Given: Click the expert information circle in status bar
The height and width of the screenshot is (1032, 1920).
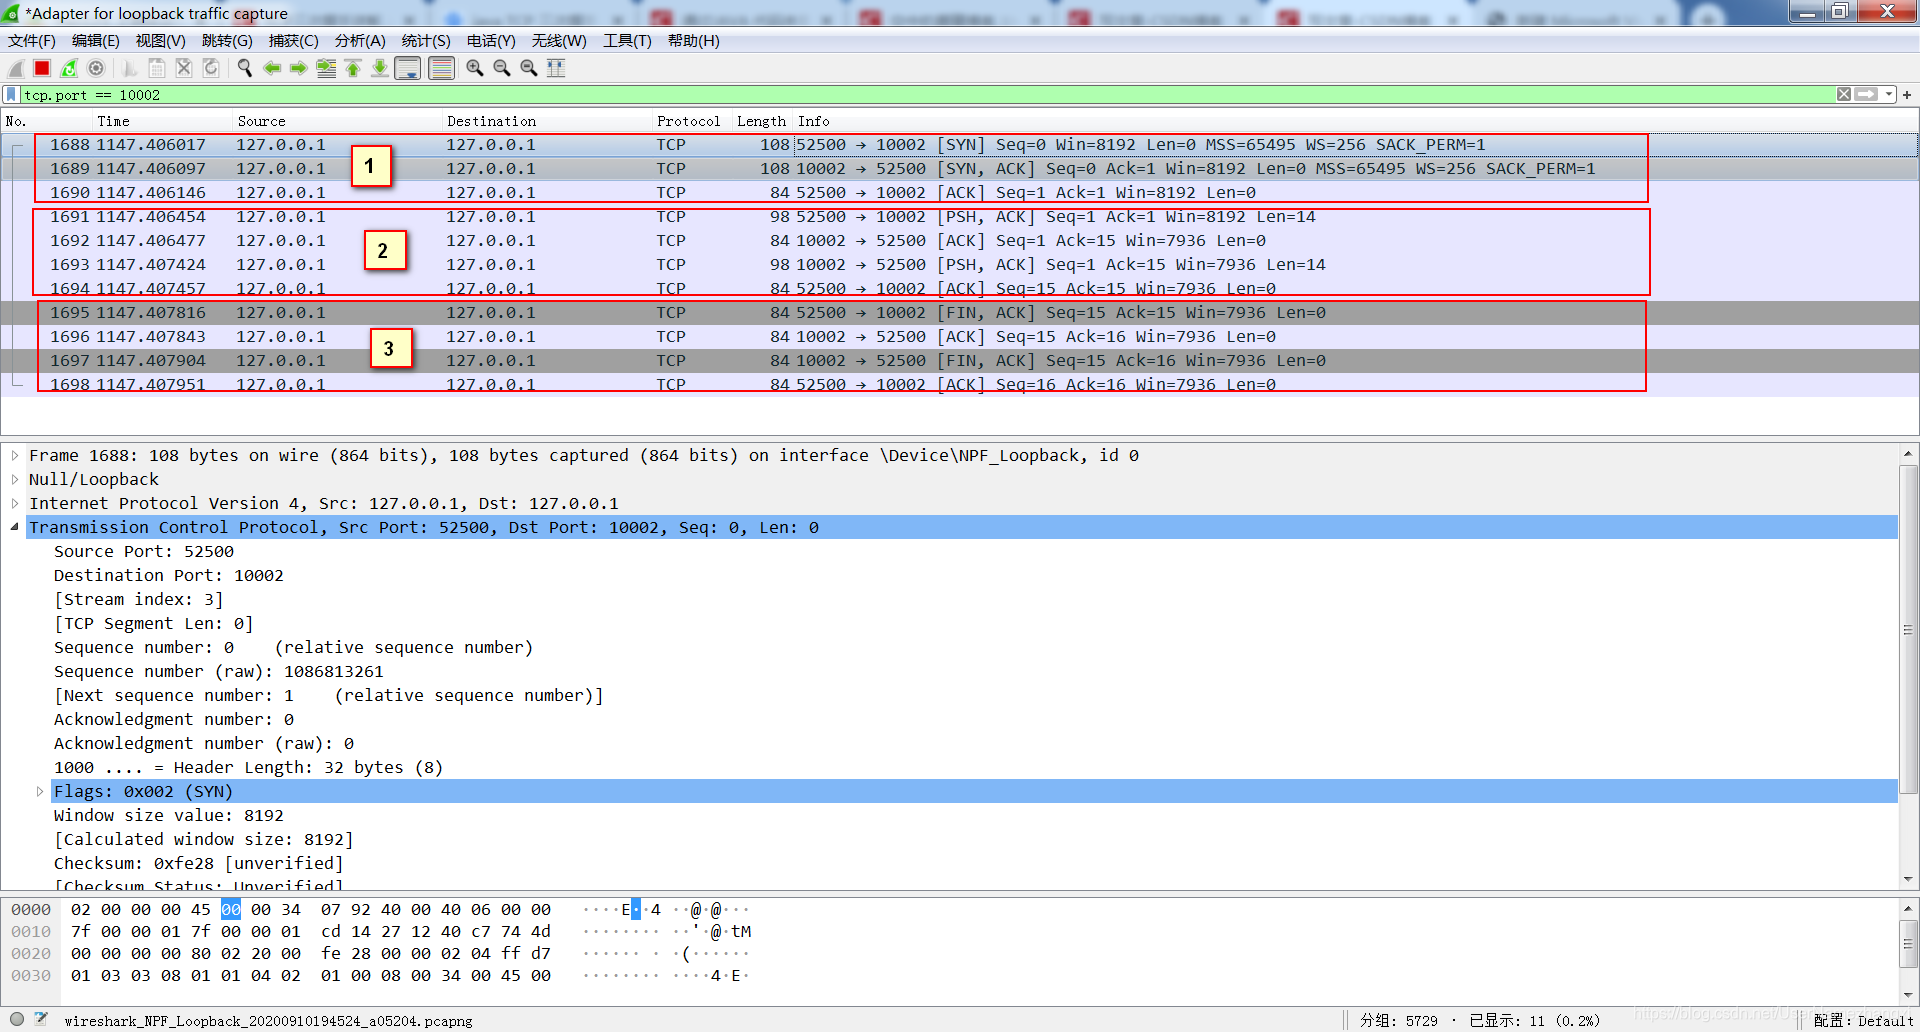Looking at the screenshot, I should (17, 1019).
